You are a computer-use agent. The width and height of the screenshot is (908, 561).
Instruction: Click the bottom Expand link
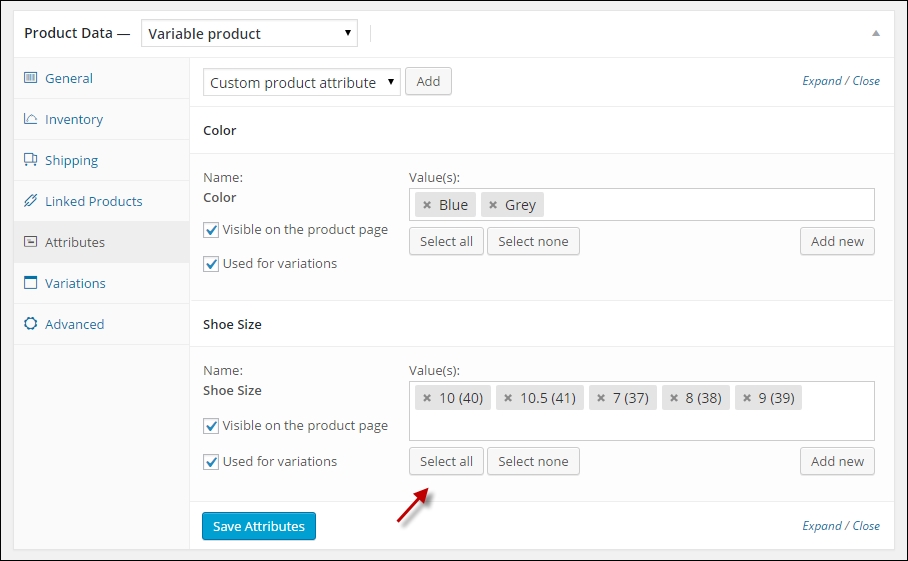point(822,526)
